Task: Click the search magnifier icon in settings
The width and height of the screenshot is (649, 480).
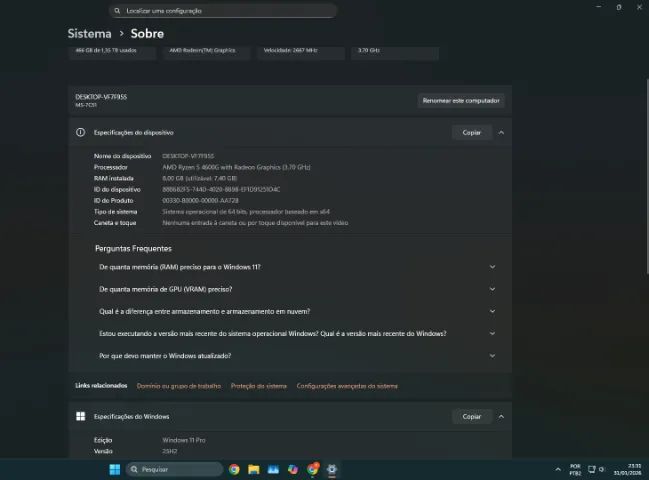Action: tap(117, 11)
